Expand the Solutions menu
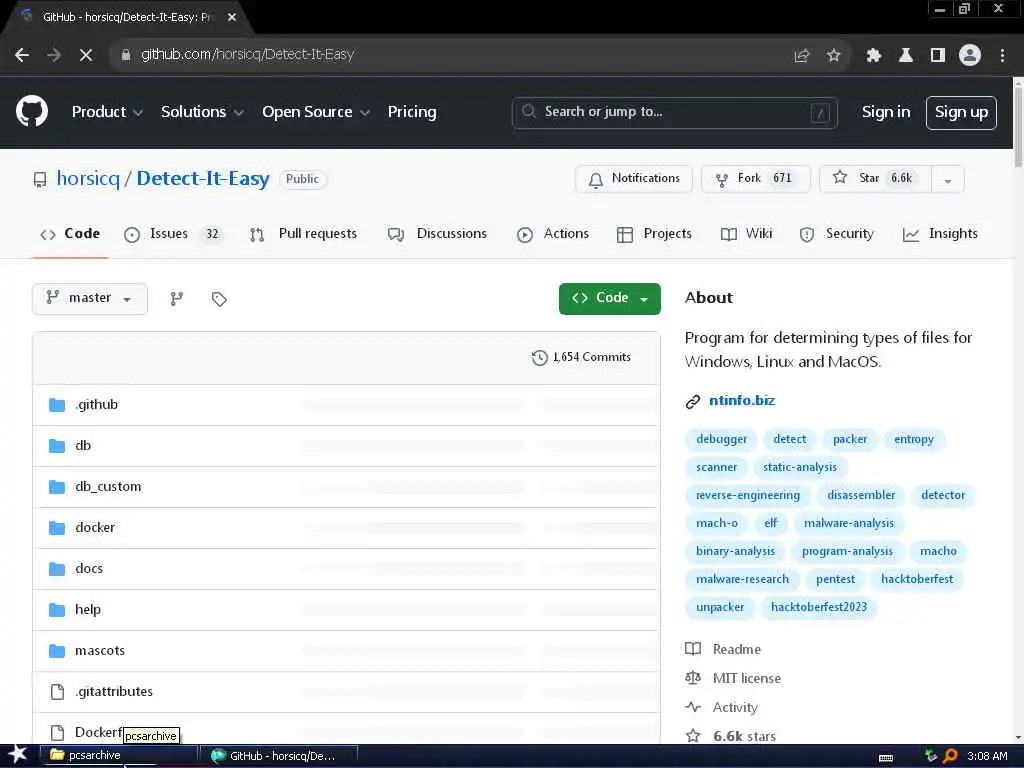1024x768 pixels. 202,112
